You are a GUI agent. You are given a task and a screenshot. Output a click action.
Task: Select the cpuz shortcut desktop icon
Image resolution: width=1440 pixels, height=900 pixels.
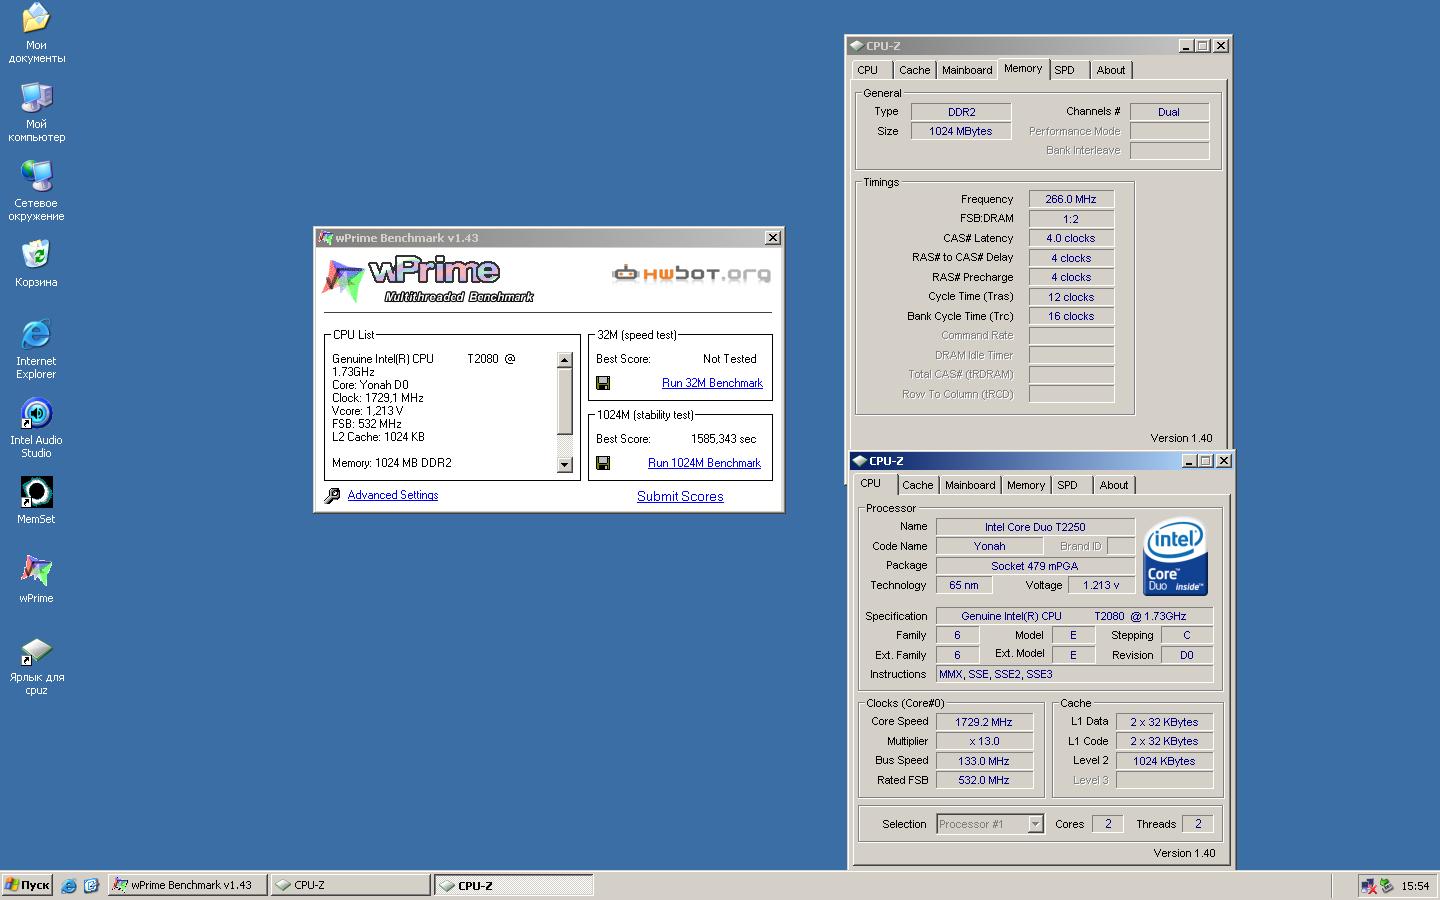tap(36, 665)
